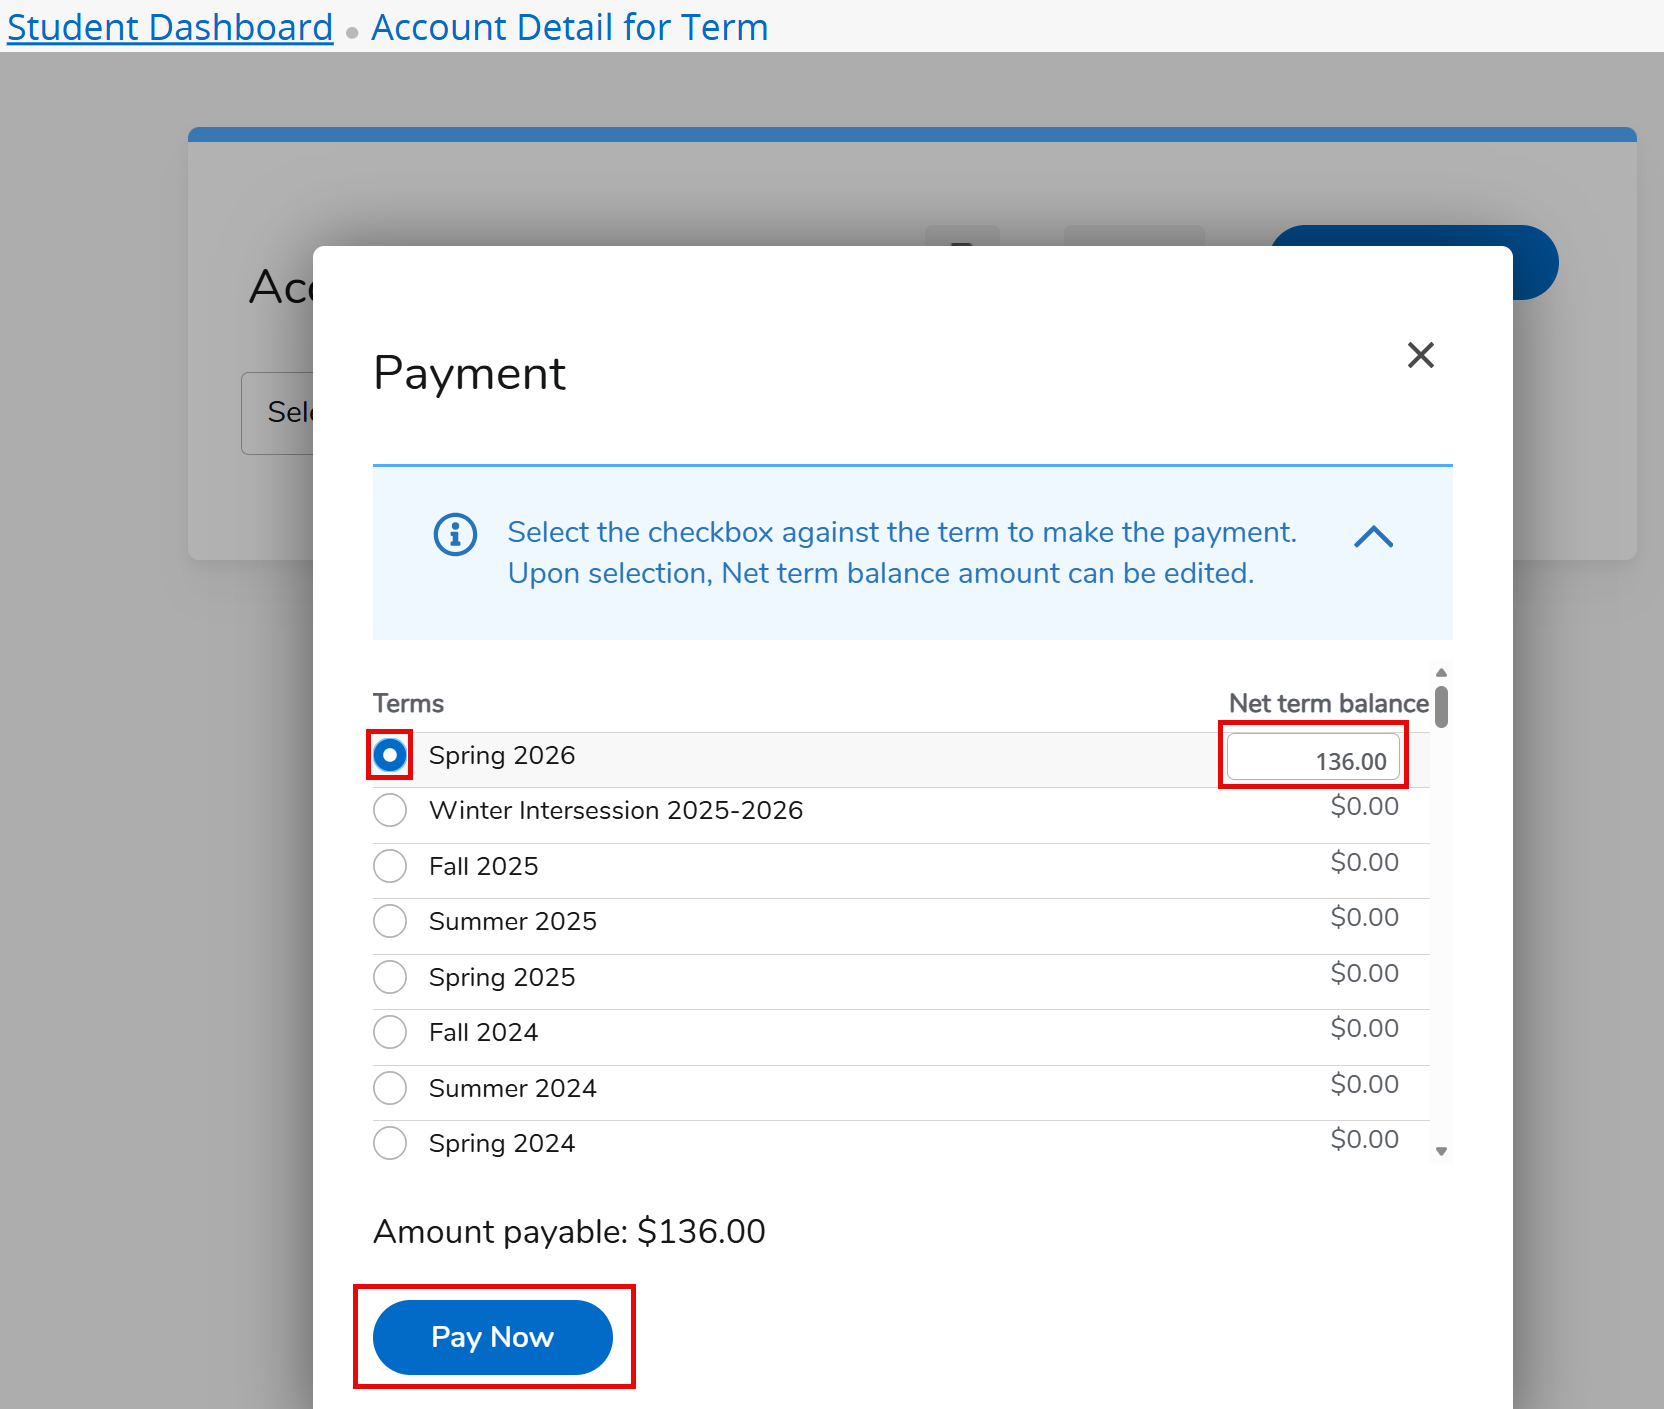This screenshot has height=1409, width=1664.
Task: Close the Payment dialog with the X icon
Action: tap(1421, 355)
